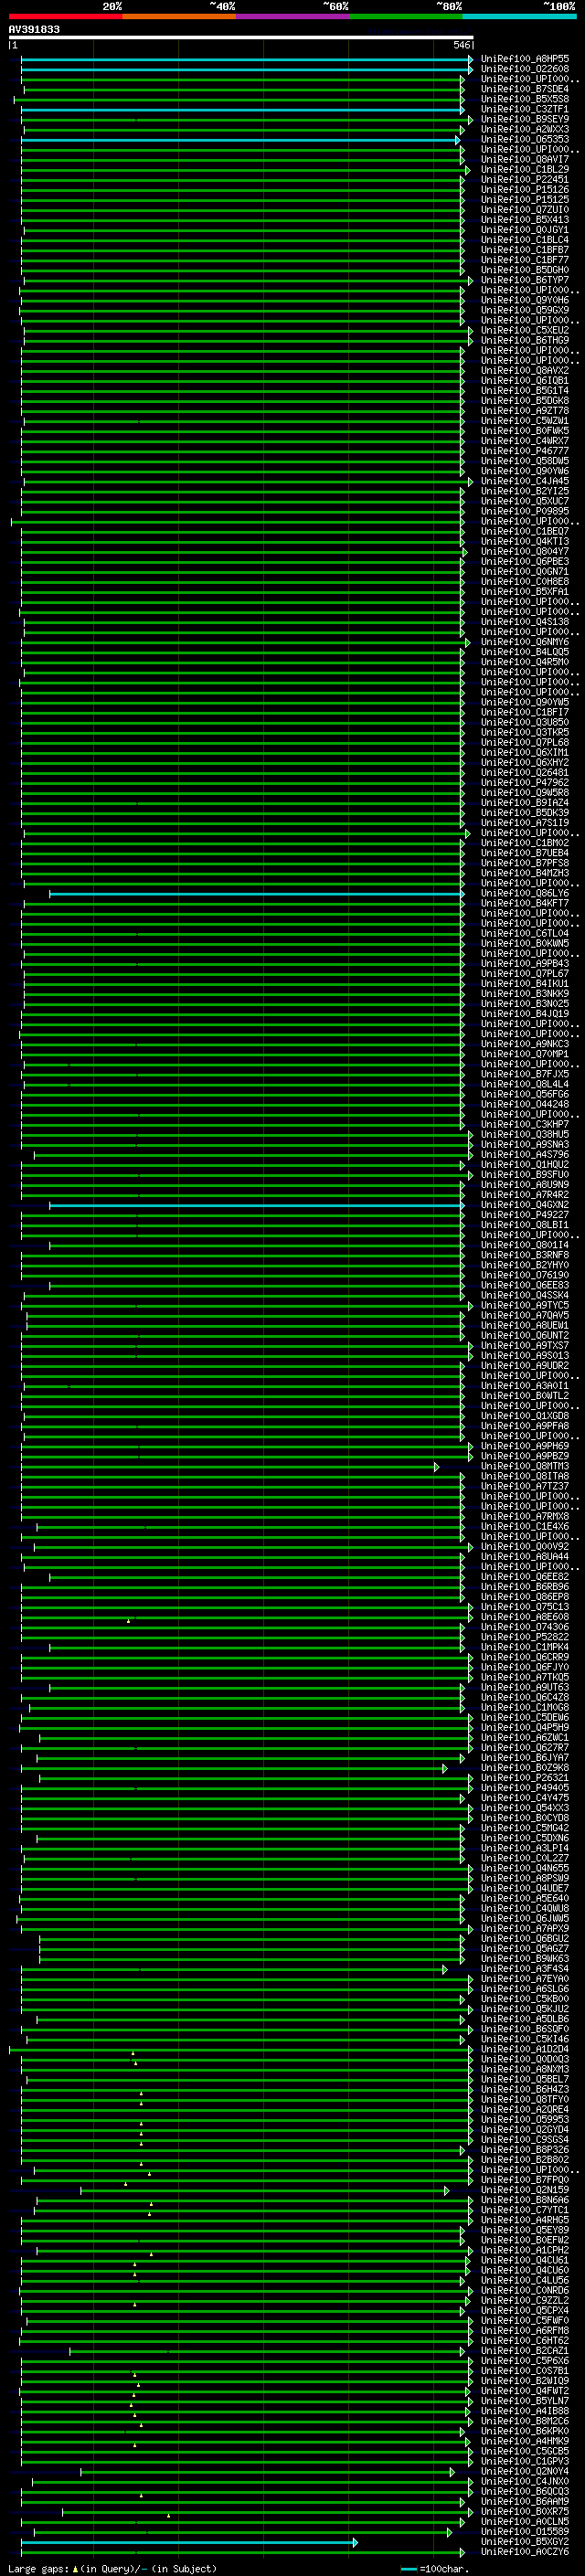The width and height of the screenshot is (585, 2576).
Task: Click the short cyan bar for UniRef100_B5XGY2
Action: click(x=189, y=2542)
